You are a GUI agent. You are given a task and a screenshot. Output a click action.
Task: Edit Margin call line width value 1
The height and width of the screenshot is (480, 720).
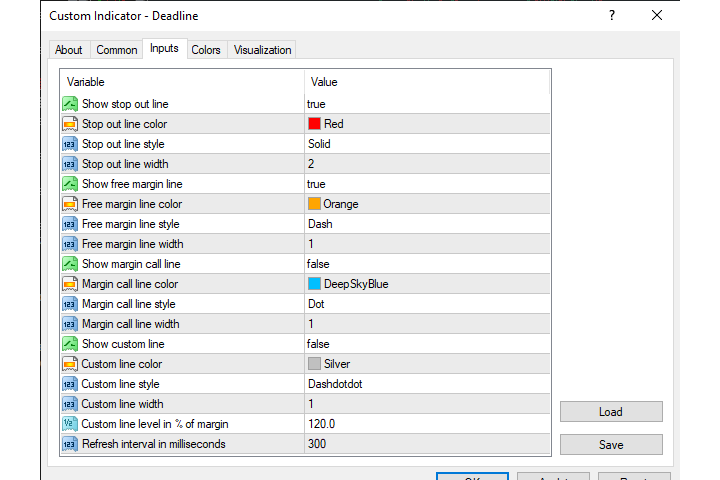(427, 324)
